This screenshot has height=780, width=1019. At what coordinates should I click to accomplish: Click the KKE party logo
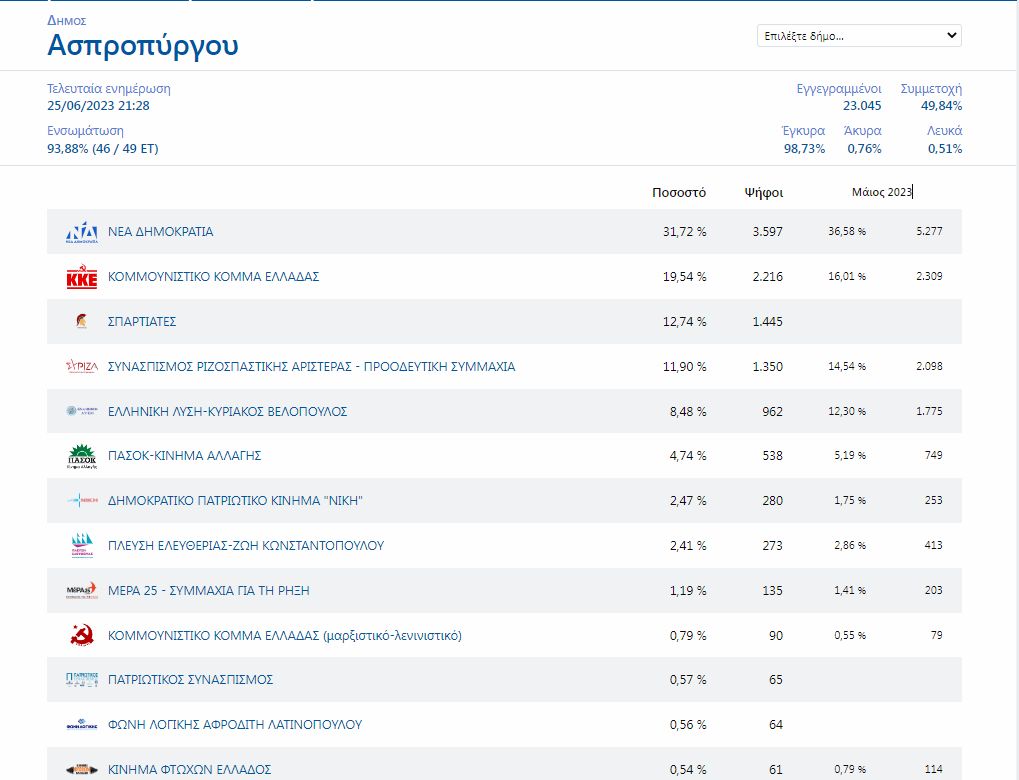82,277
